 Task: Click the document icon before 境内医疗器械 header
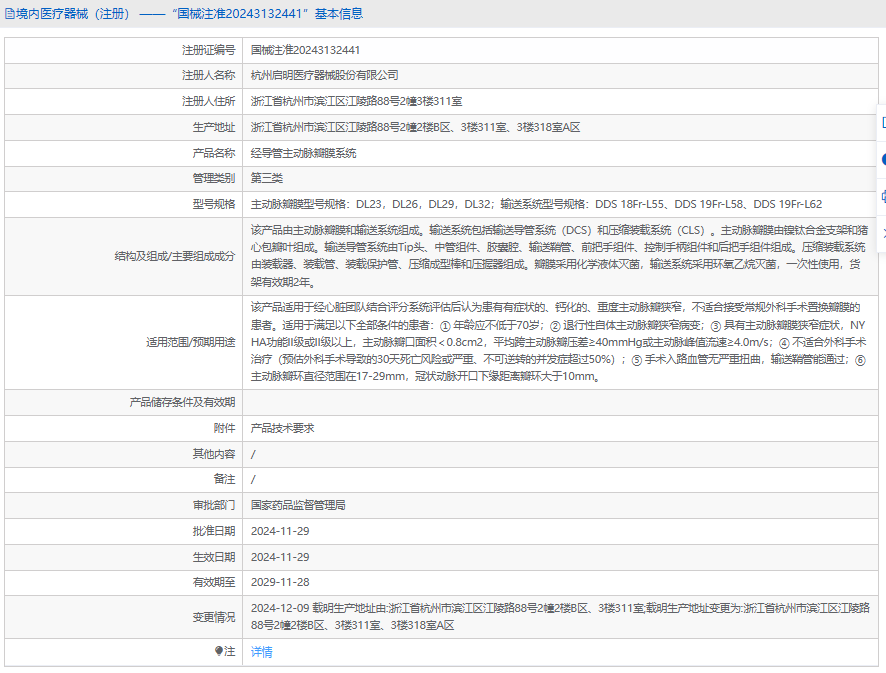point(10,14)
